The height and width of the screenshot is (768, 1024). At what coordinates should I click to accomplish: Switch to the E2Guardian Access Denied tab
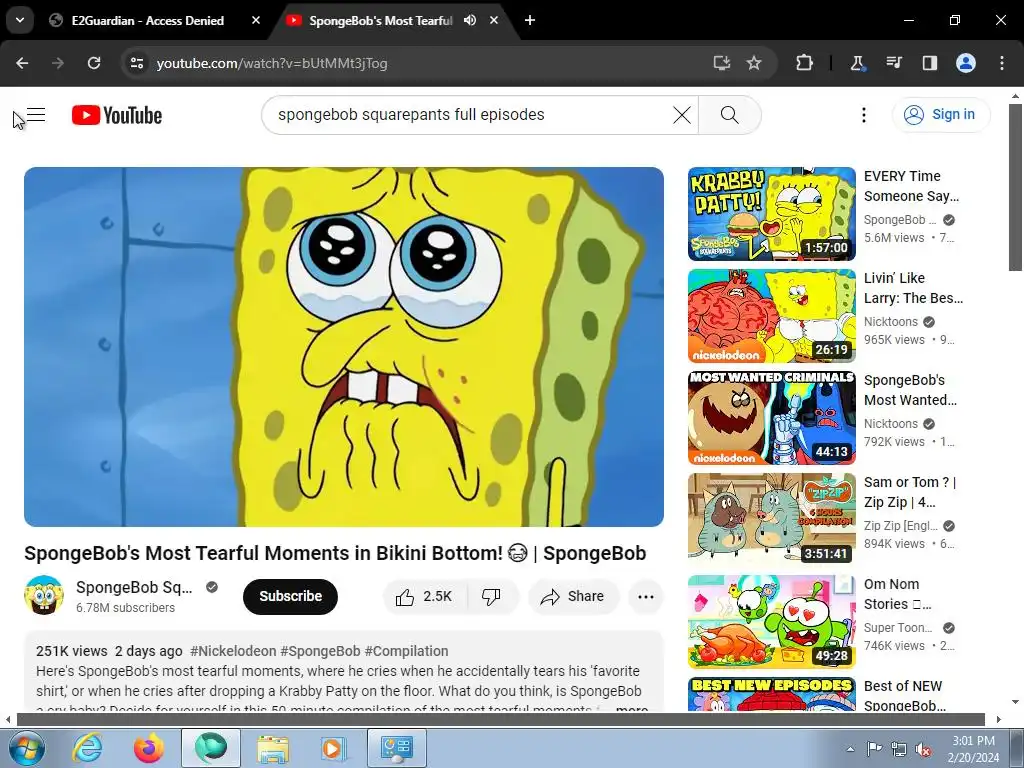coord(147,20)
